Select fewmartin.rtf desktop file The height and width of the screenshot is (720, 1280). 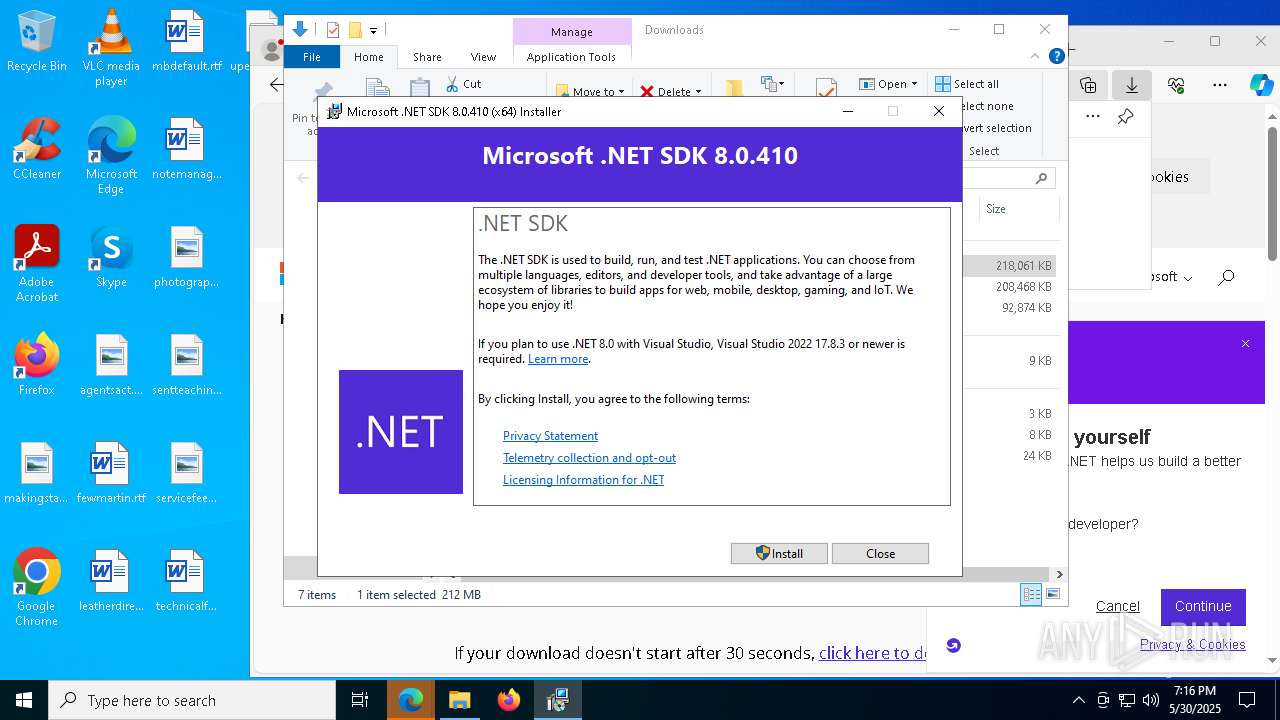111,474
